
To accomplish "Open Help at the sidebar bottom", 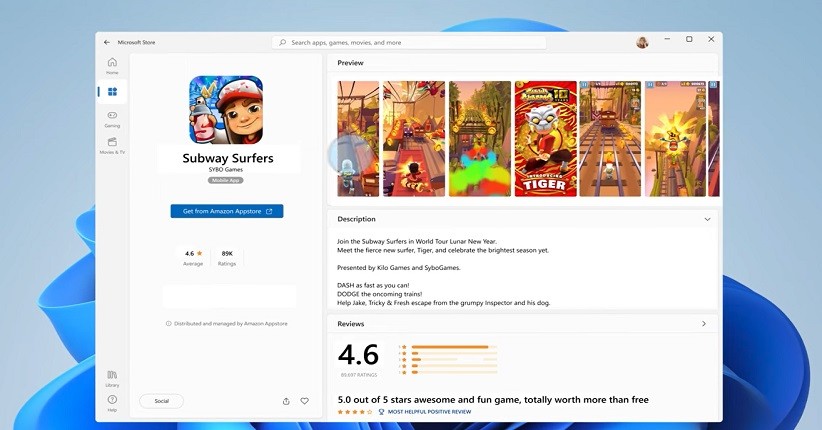I will (112, 403).
